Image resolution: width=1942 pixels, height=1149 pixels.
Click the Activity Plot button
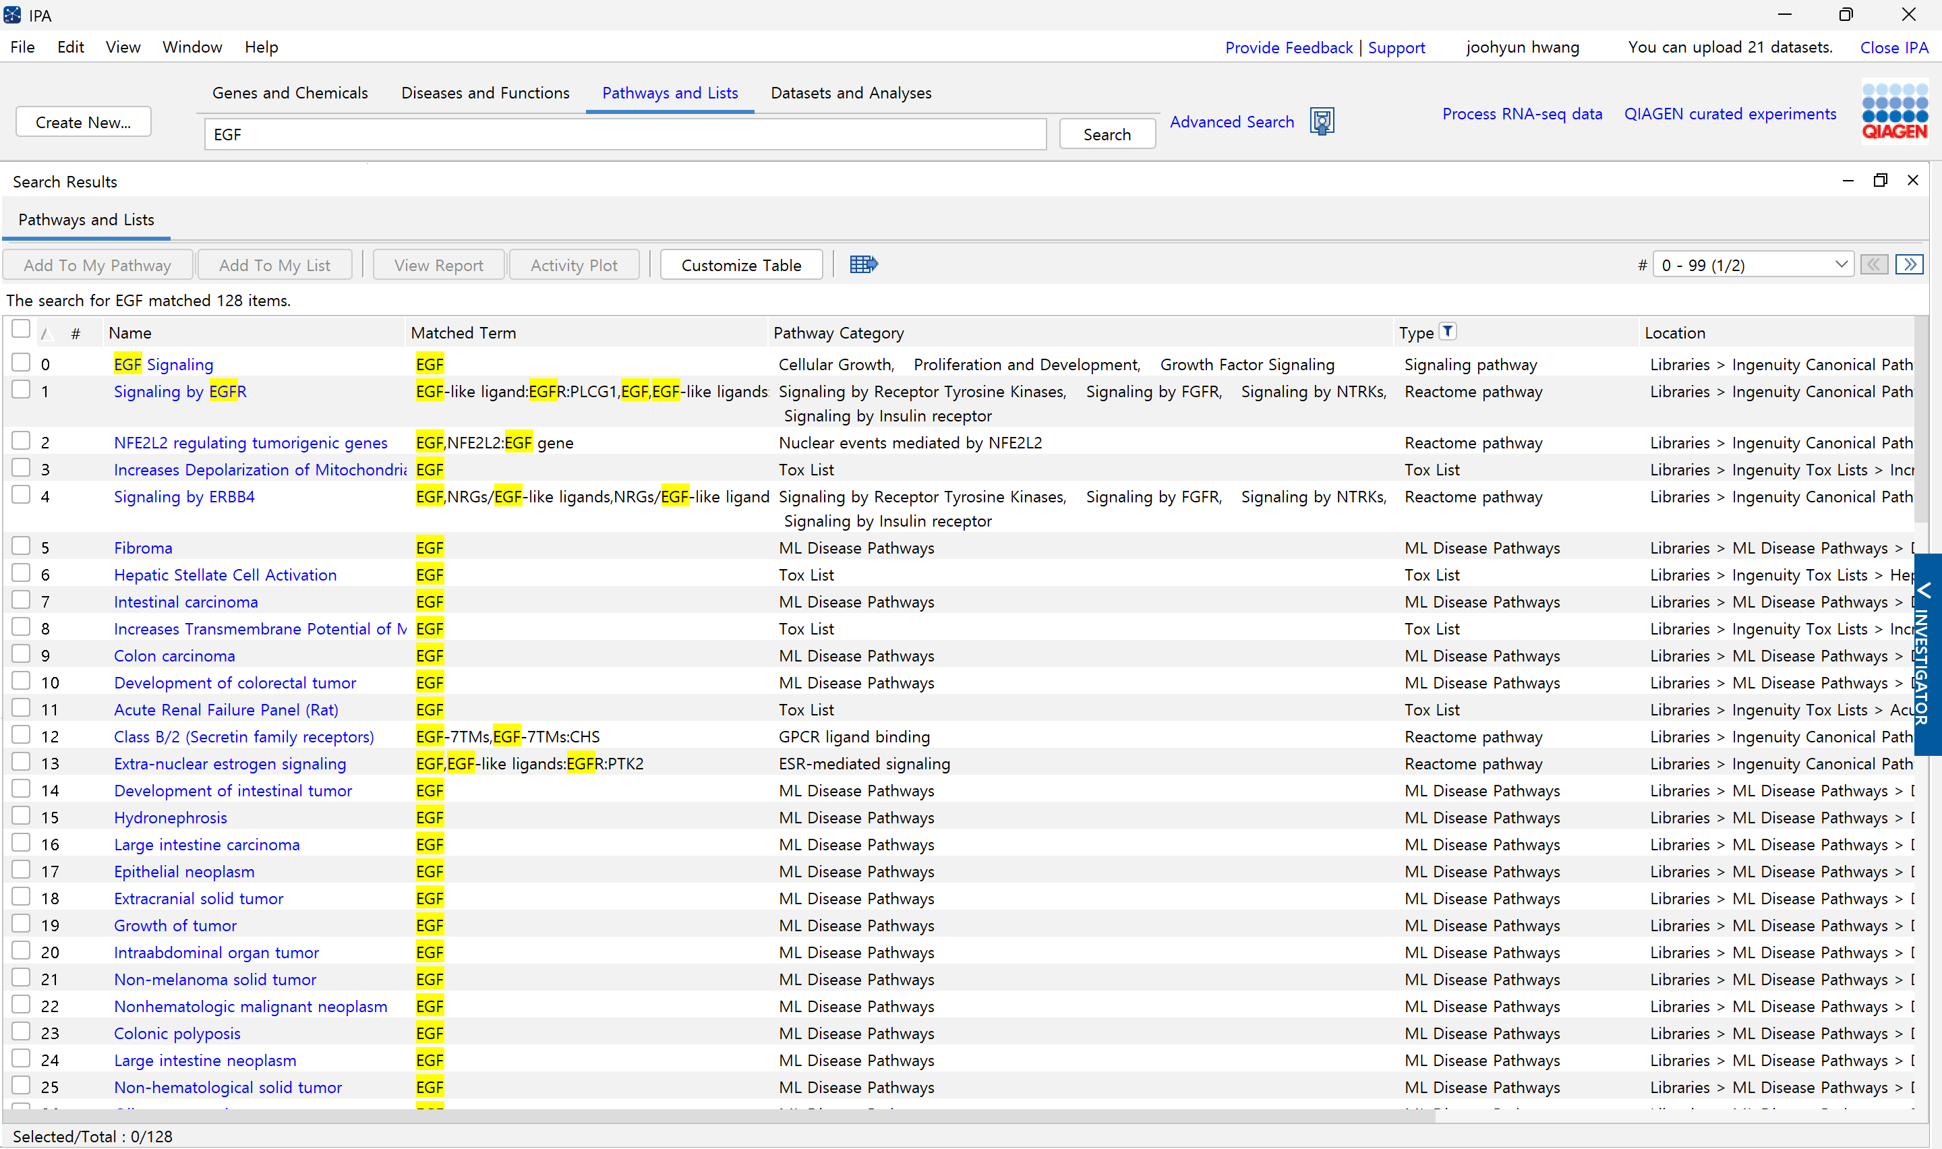574,265
